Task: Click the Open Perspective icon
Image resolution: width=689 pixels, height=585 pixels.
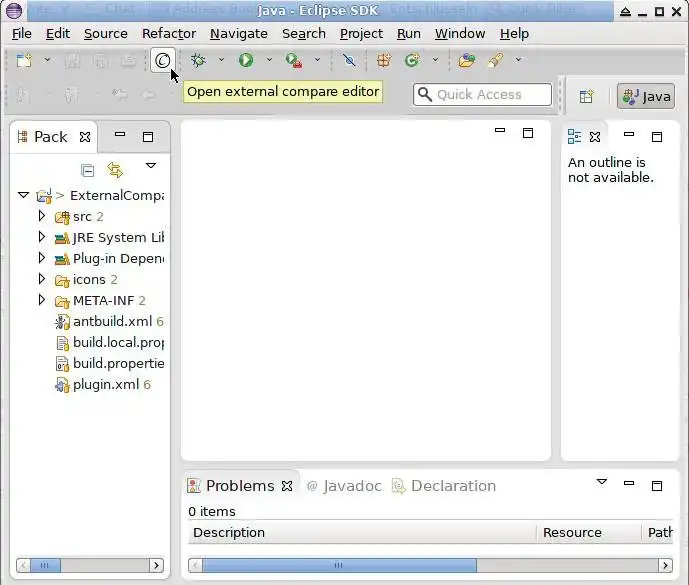Action: [x=586, y=96]
